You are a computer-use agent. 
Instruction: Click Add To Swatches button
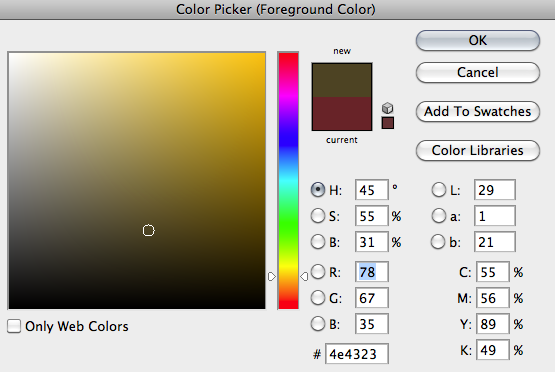pos(478,111)
